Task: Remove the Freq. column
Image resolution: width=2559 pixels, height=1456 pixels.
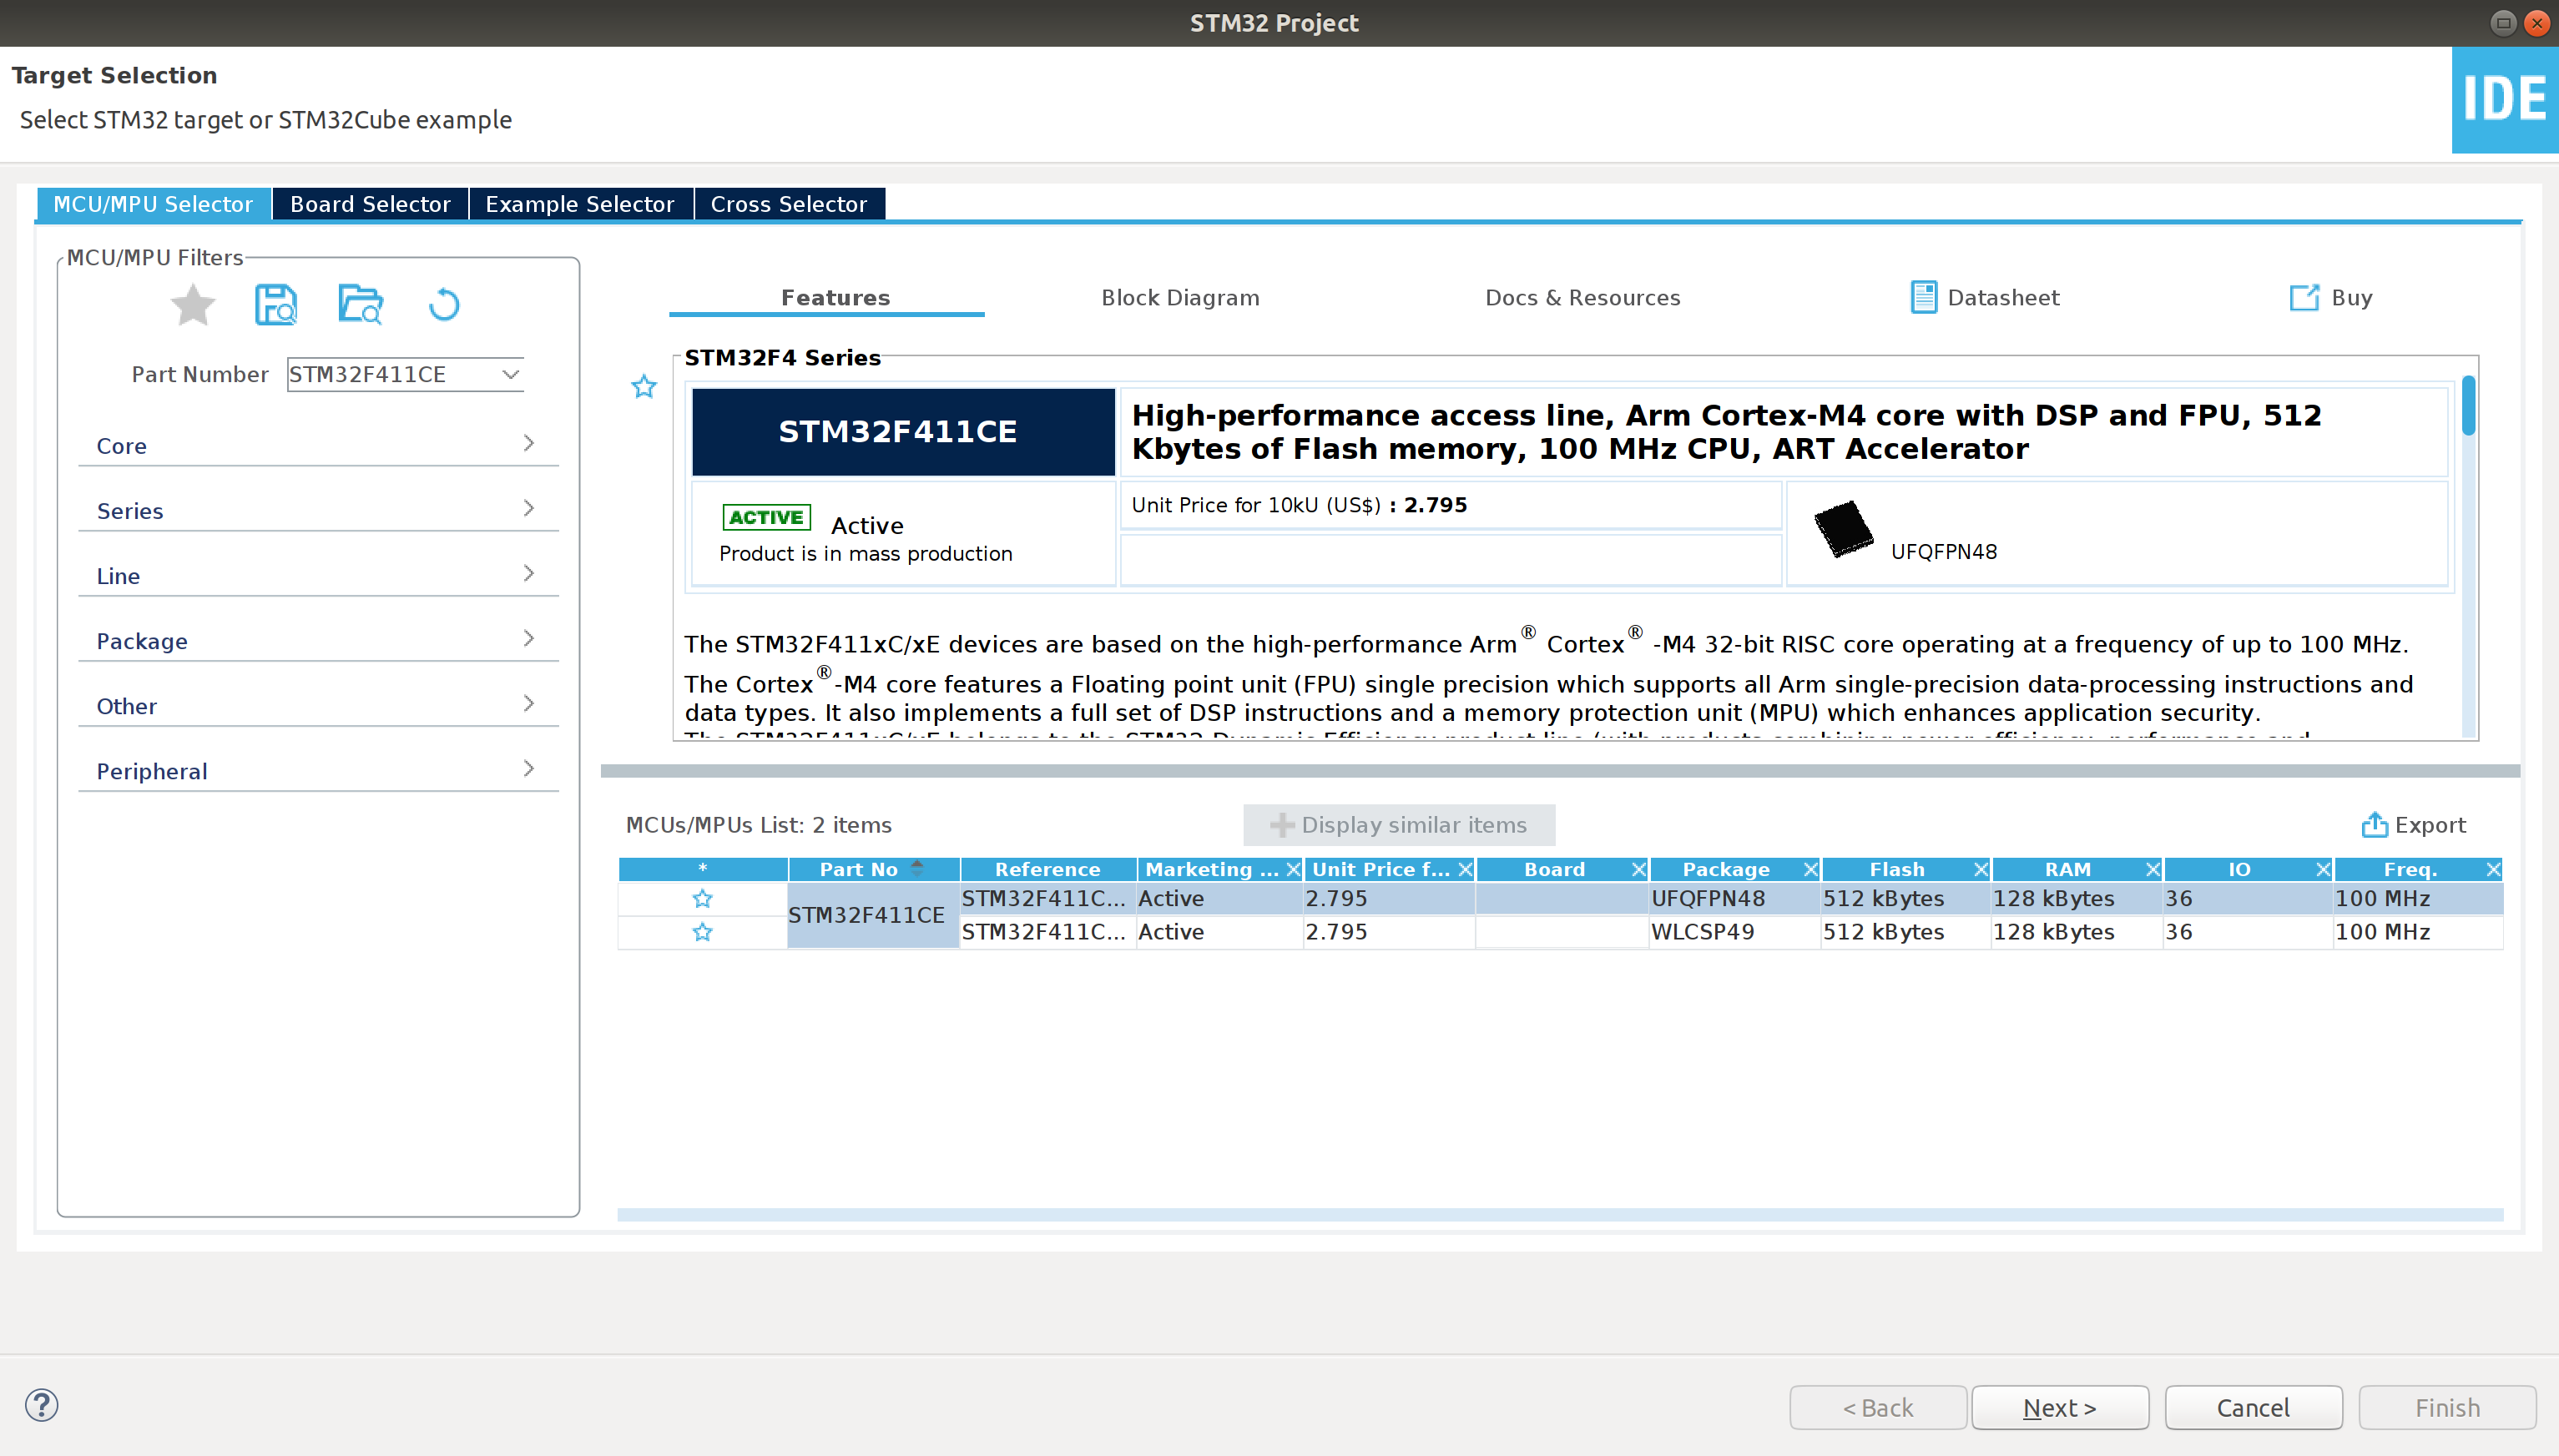Action: pos(2494,869)
